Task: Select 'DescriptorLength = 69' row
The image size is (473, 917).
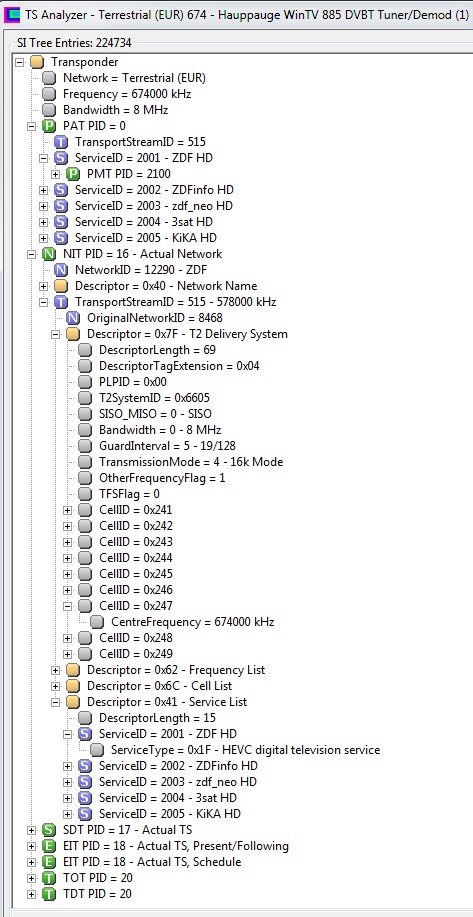Action: (157, 350)
